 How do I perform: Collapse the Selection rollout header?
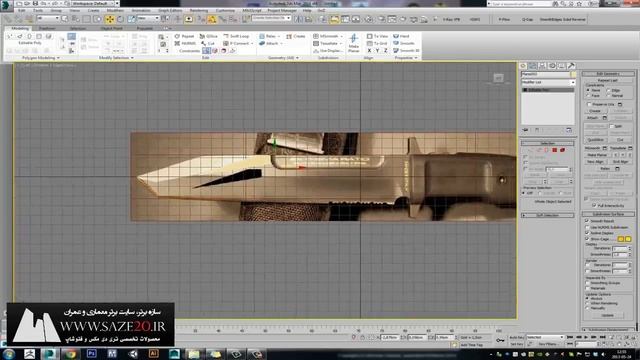click(x=547, y=143)
